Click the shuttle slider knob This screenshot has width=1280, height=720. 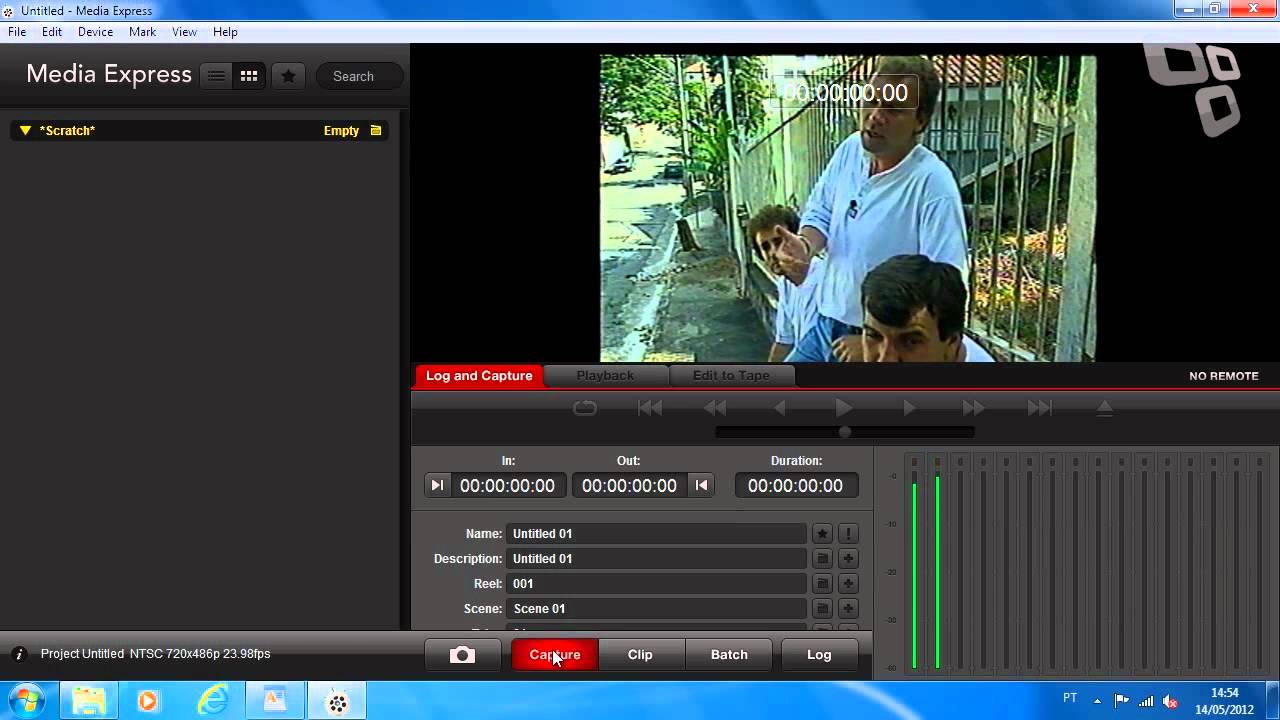845,432
